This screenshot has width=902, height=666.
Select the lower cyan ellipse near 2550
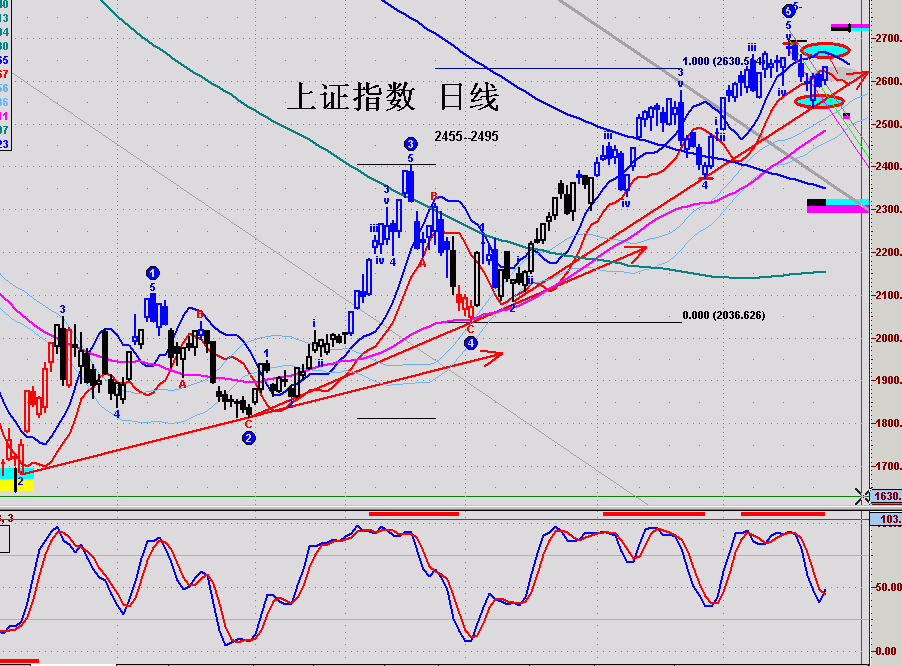coord(819,102)
